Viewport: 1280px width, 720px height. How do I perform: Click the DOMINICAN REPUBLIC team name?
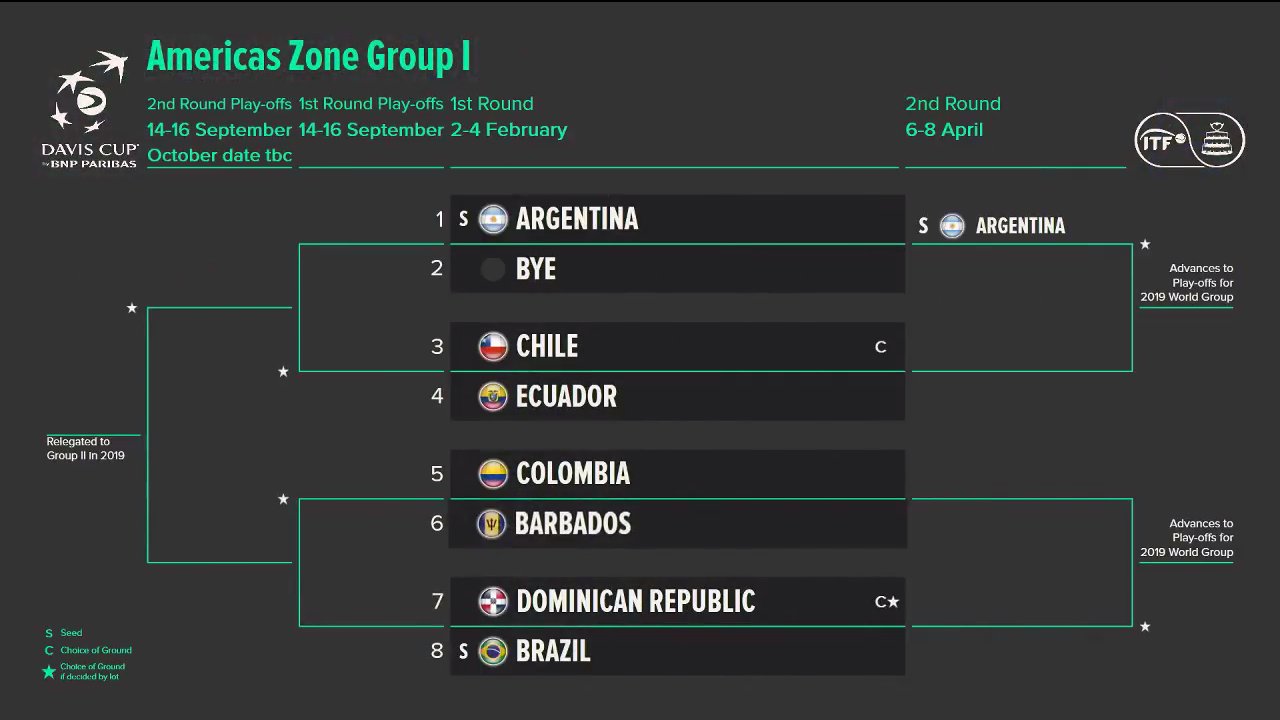point(635,601)
